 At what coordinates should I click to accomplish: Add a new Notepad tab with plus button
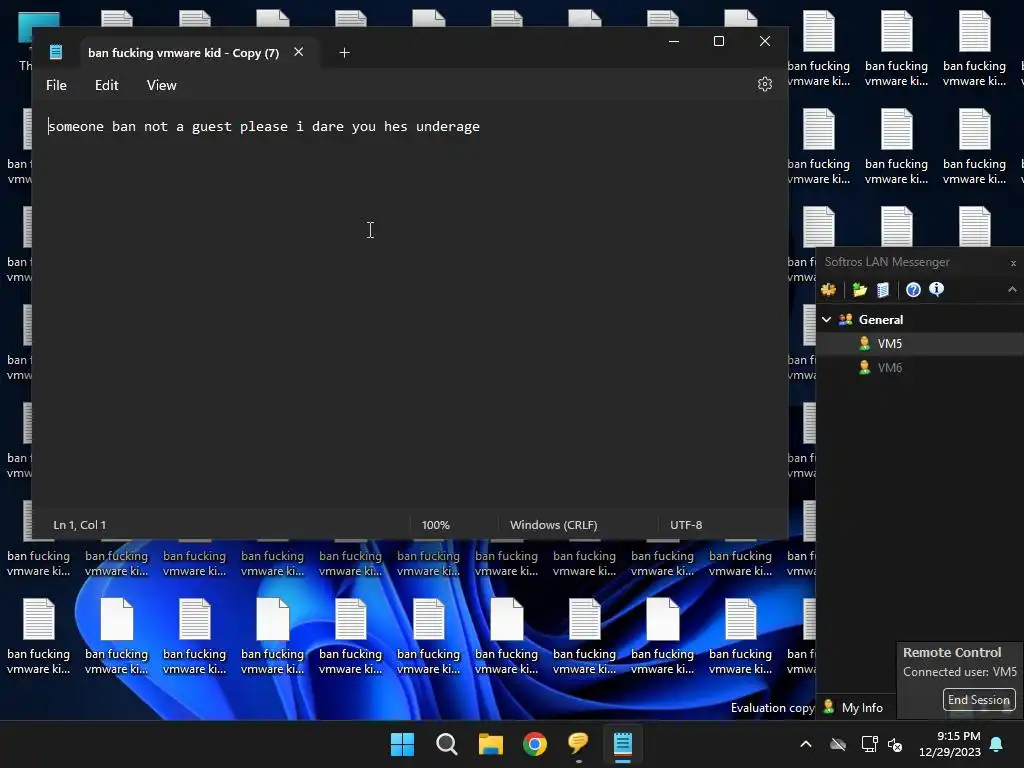[345, 53]
